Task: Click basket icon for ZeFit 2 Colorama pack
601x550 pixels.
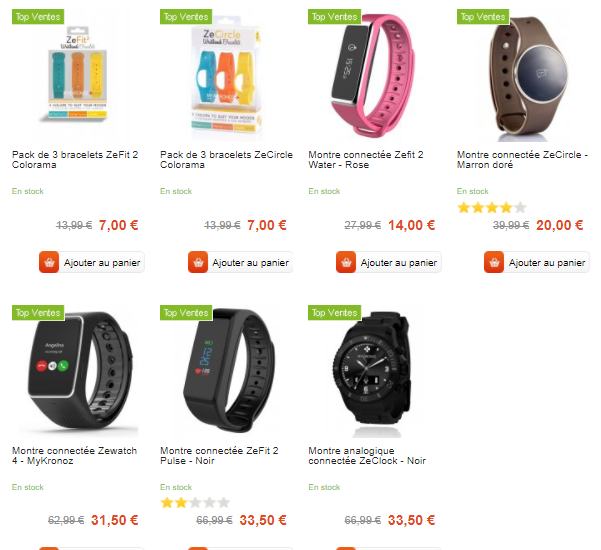Action: tap(49, 262)
